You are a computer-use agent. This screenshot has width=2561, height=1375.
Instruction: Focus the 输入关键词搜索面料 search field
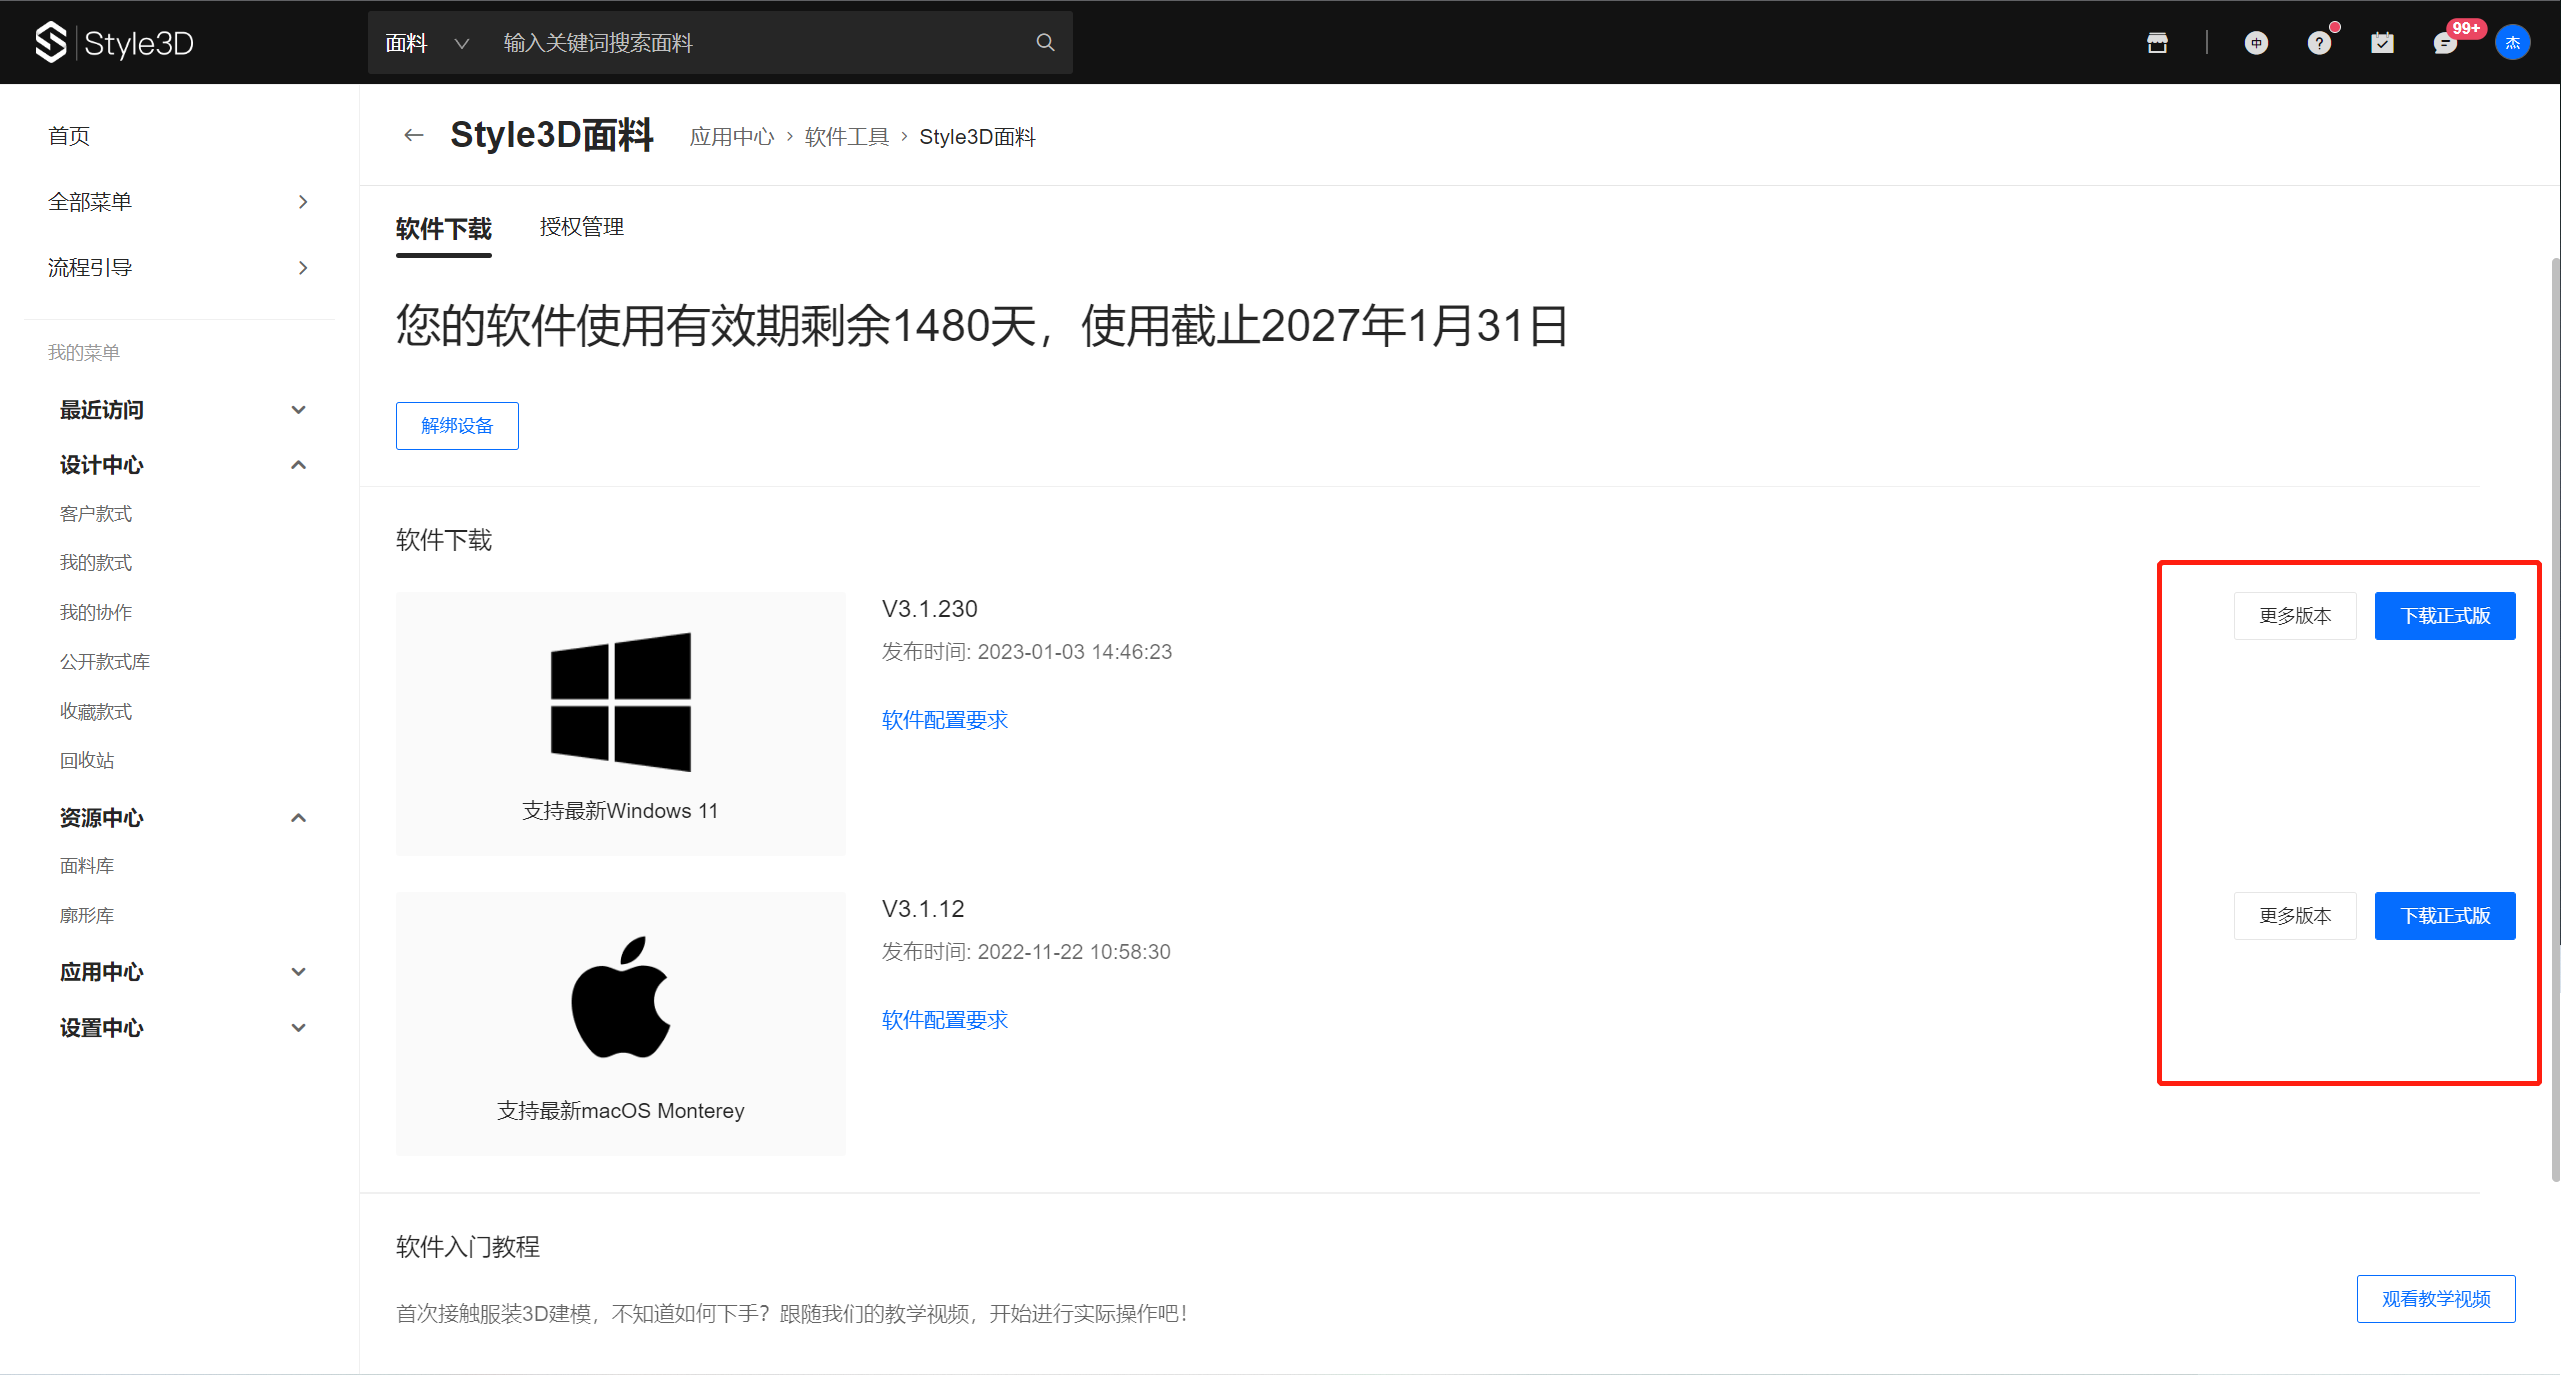click(760, 43)
